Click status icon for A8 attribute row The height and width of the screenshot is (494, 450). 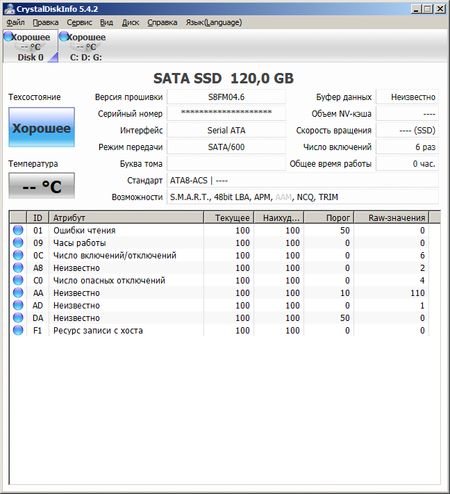pos(18,268)
